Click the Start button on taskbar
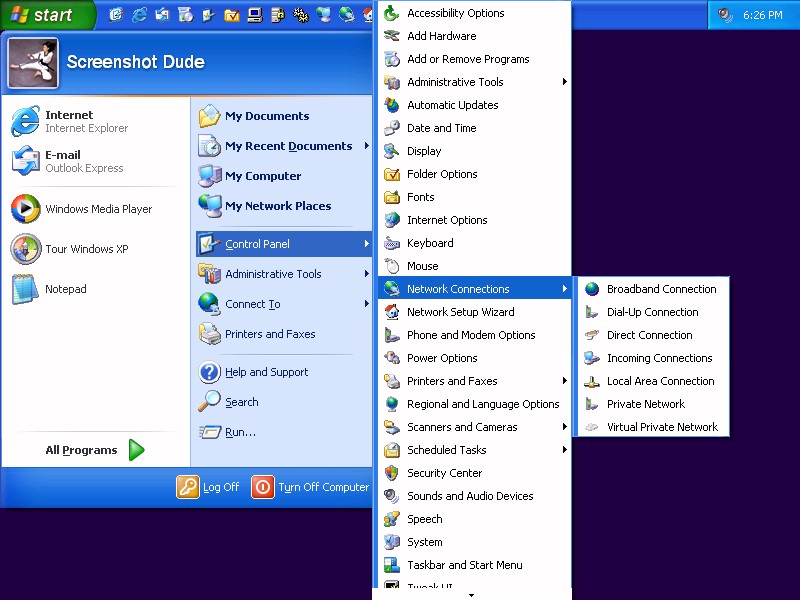This screenshot has width=800, height=600. (x=47, y=15)
